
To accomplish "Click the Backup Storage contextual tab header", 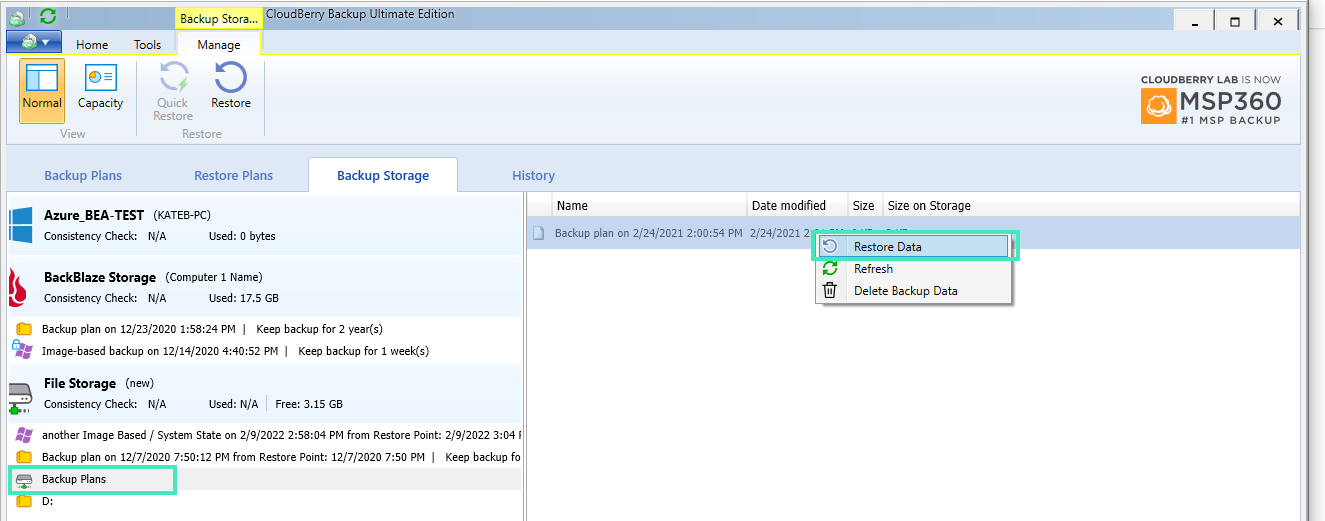I will tap(219, 18).
